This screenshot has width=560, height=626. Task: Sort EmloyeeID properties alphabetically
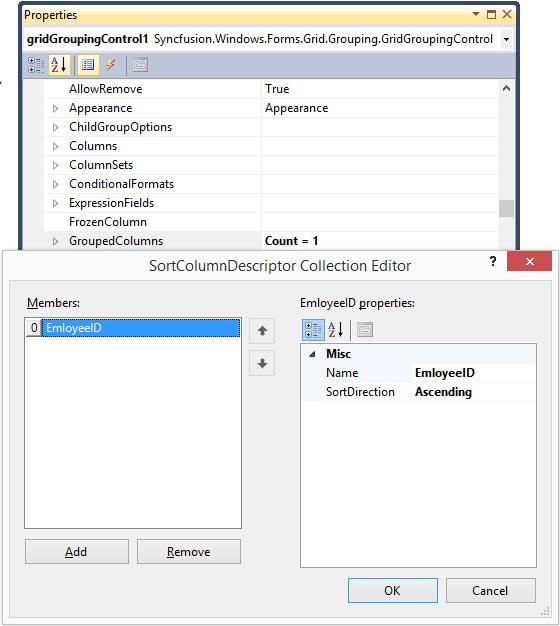pyautogui.click(x=336, y=330)
